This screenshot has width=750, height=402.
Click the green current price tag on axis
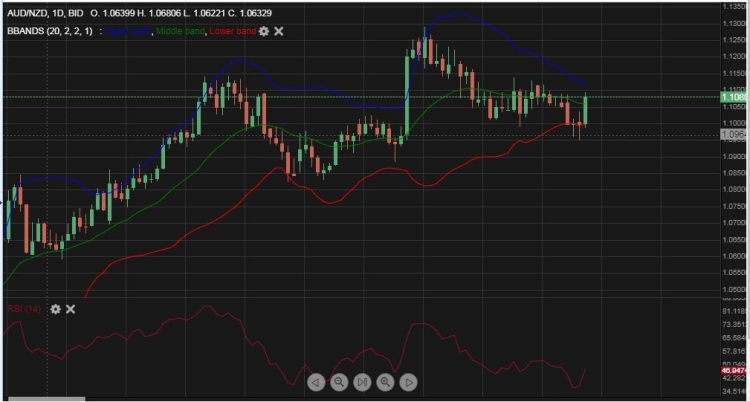coord(733,97)
